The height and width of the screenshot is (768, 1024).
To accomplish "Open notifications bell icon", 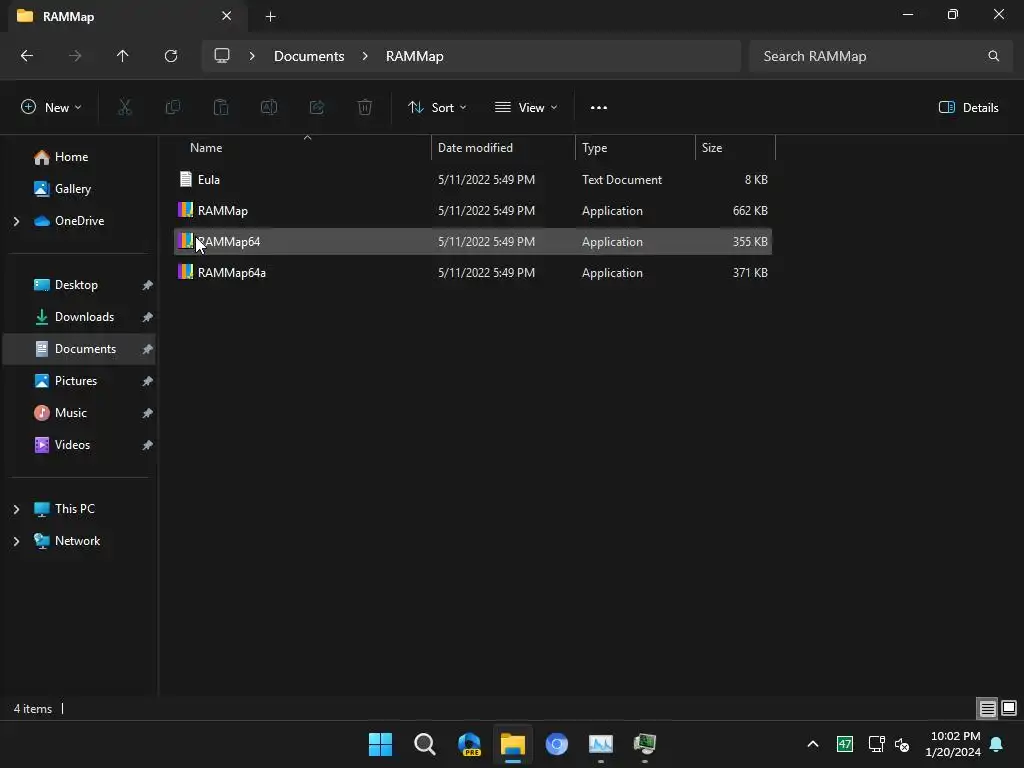I will tap(997, 744).
